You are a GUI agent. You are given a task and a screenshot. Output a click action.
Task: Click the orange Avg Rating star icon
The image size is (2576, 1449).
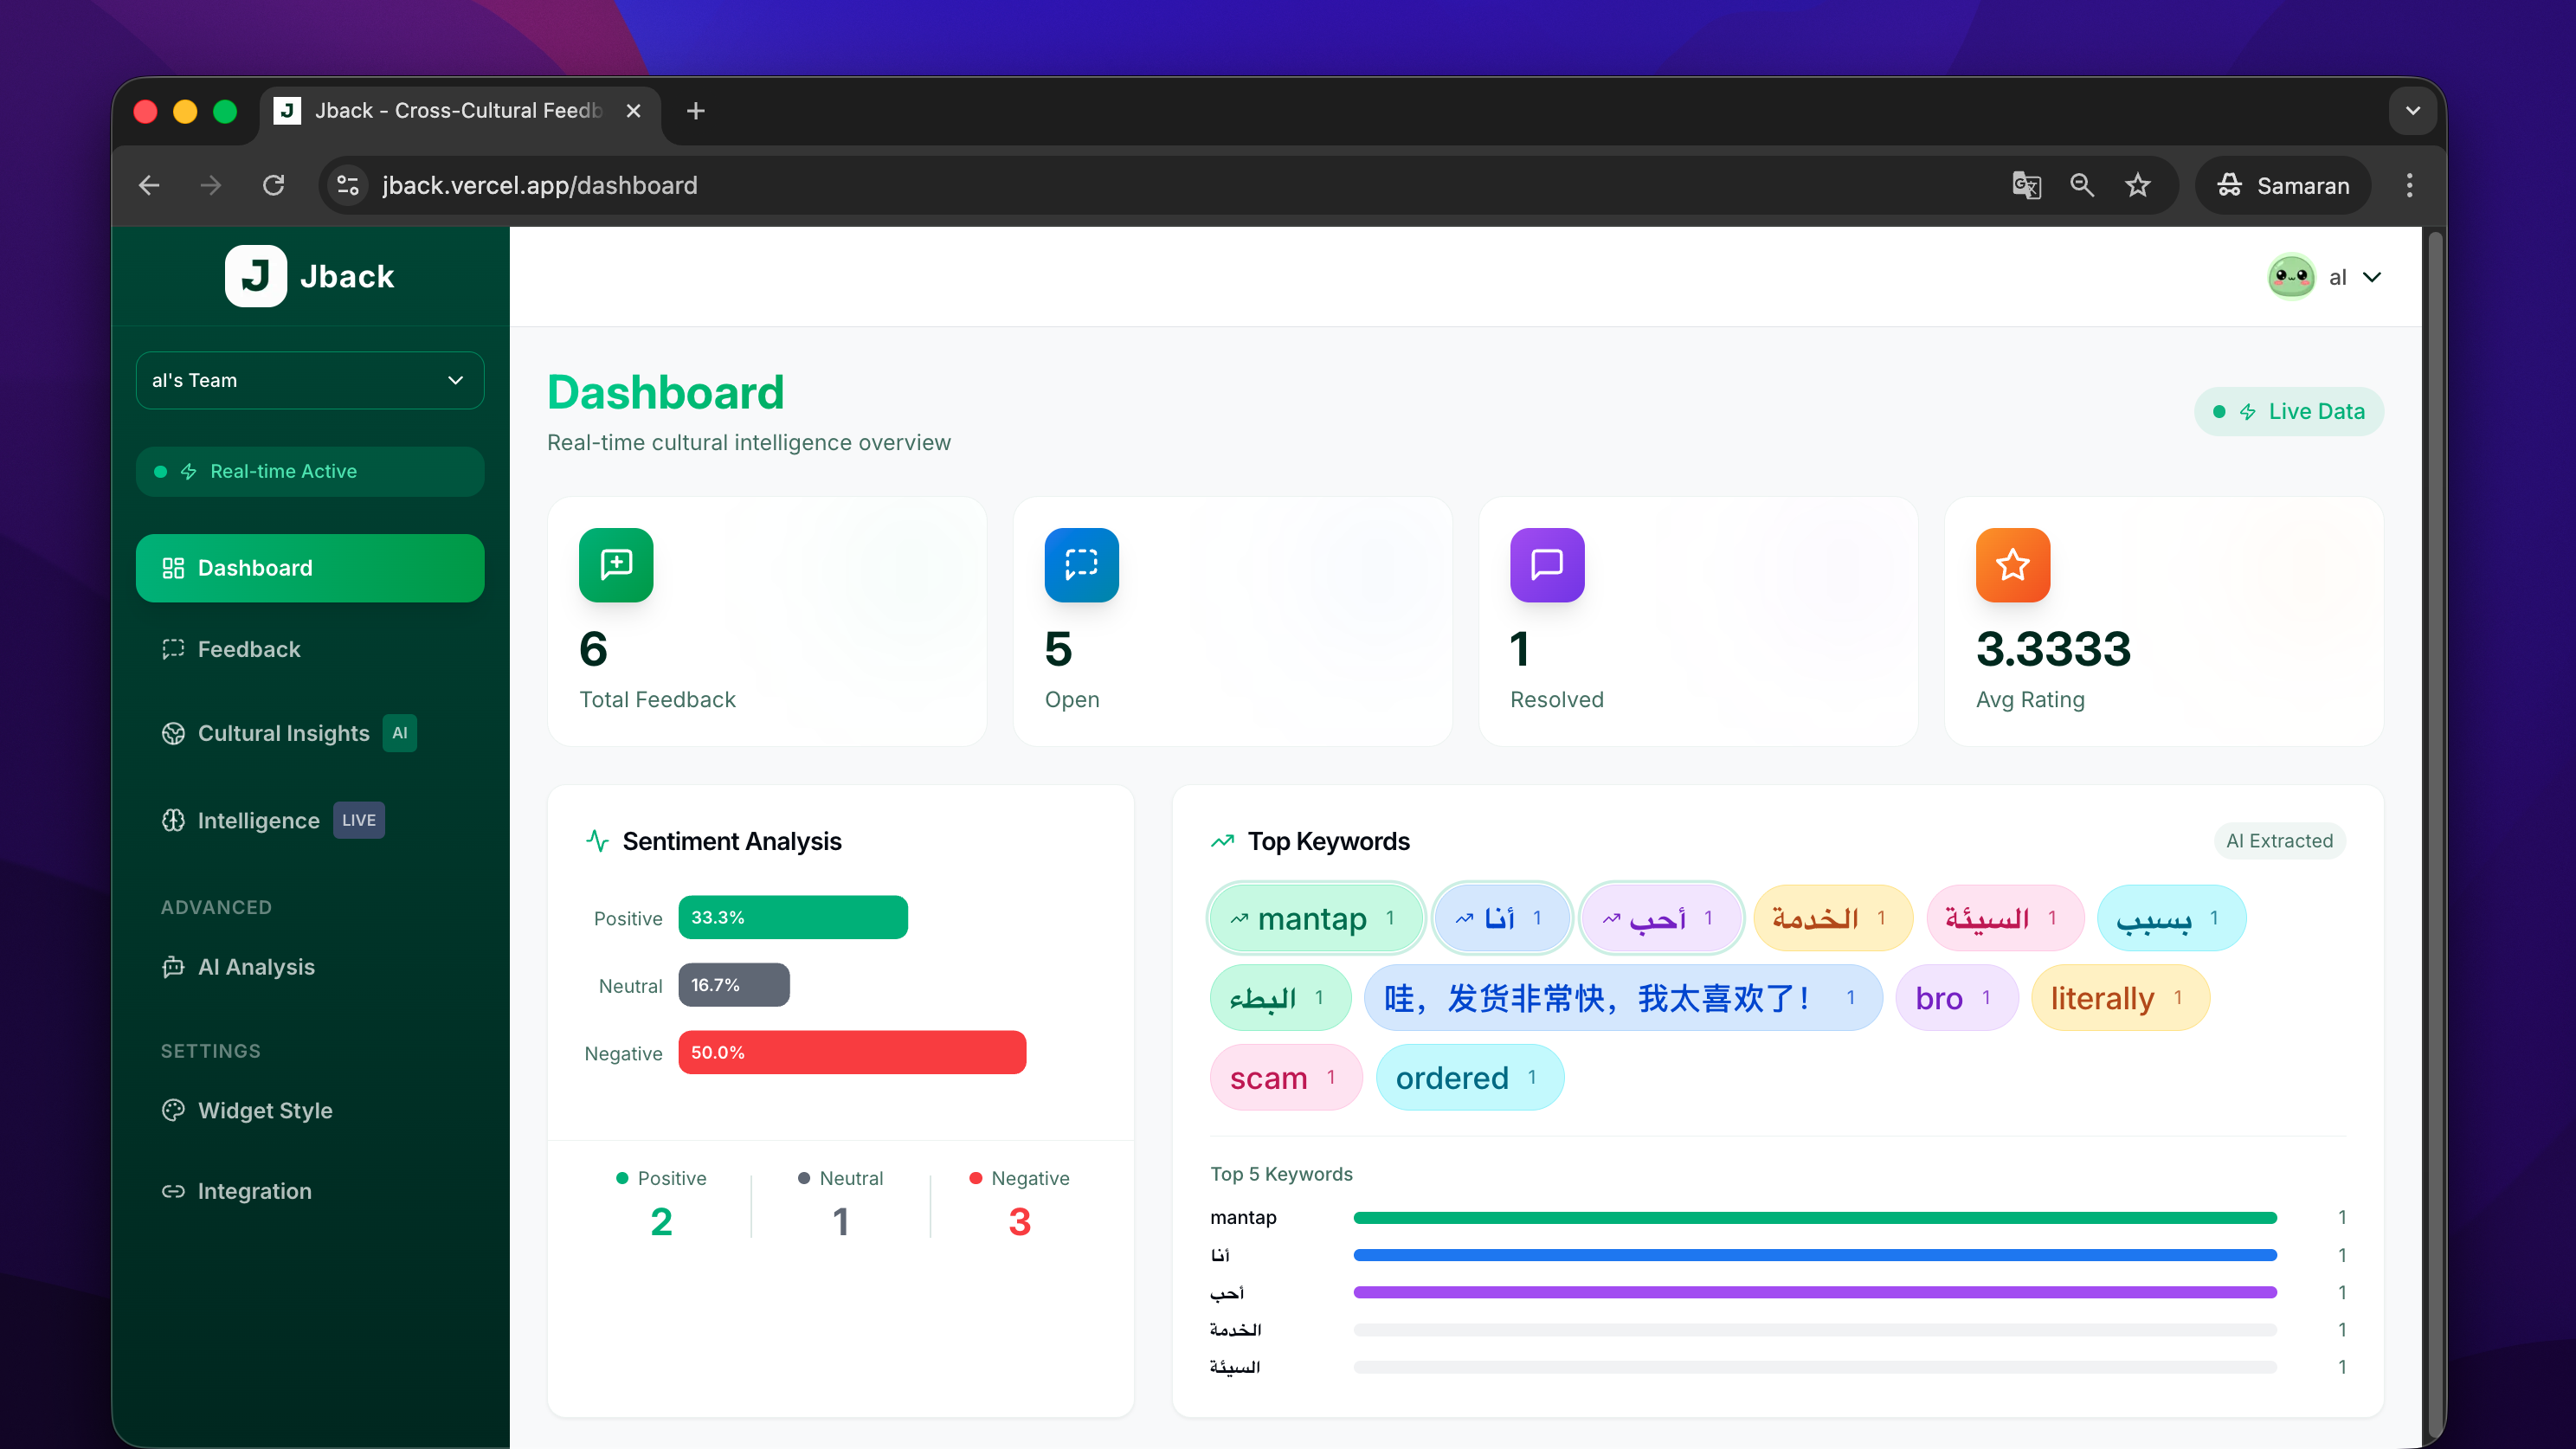[x=2012, y=565]
